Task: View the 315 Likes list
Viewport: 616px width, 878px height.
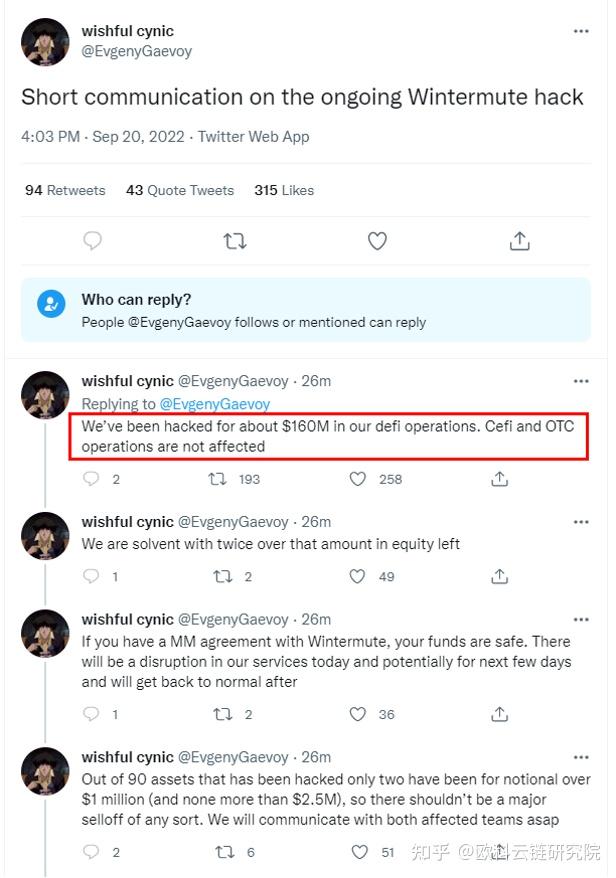Action: point(284,190)
